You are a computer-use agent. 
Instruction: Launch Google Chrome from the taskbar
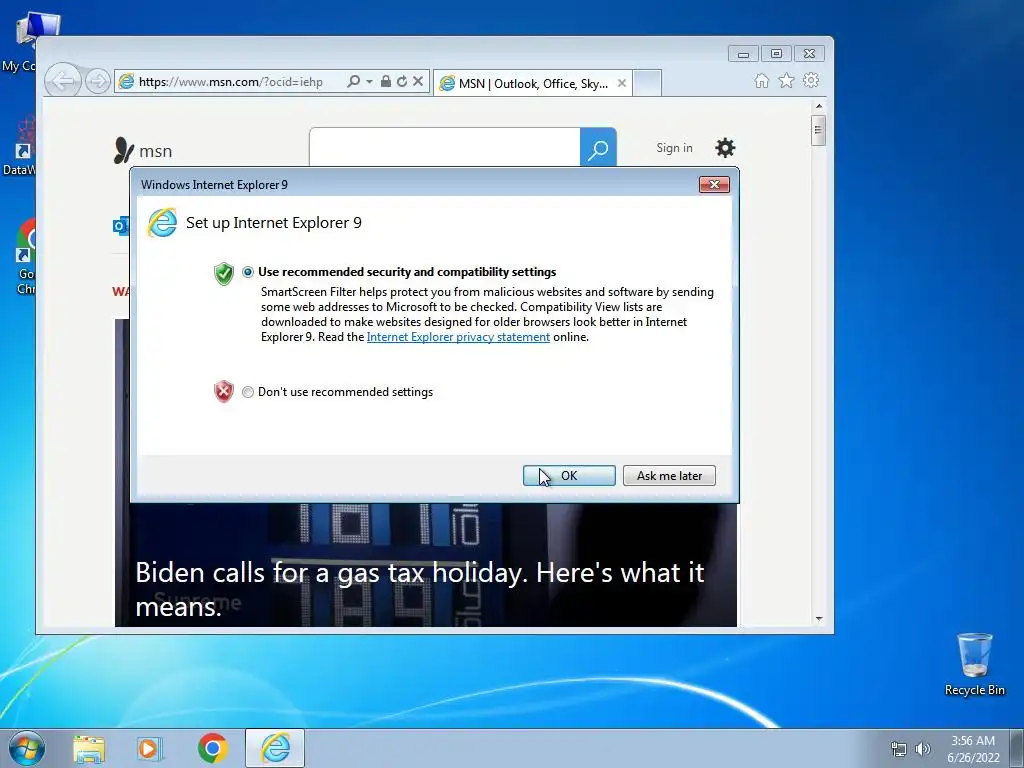212,748
